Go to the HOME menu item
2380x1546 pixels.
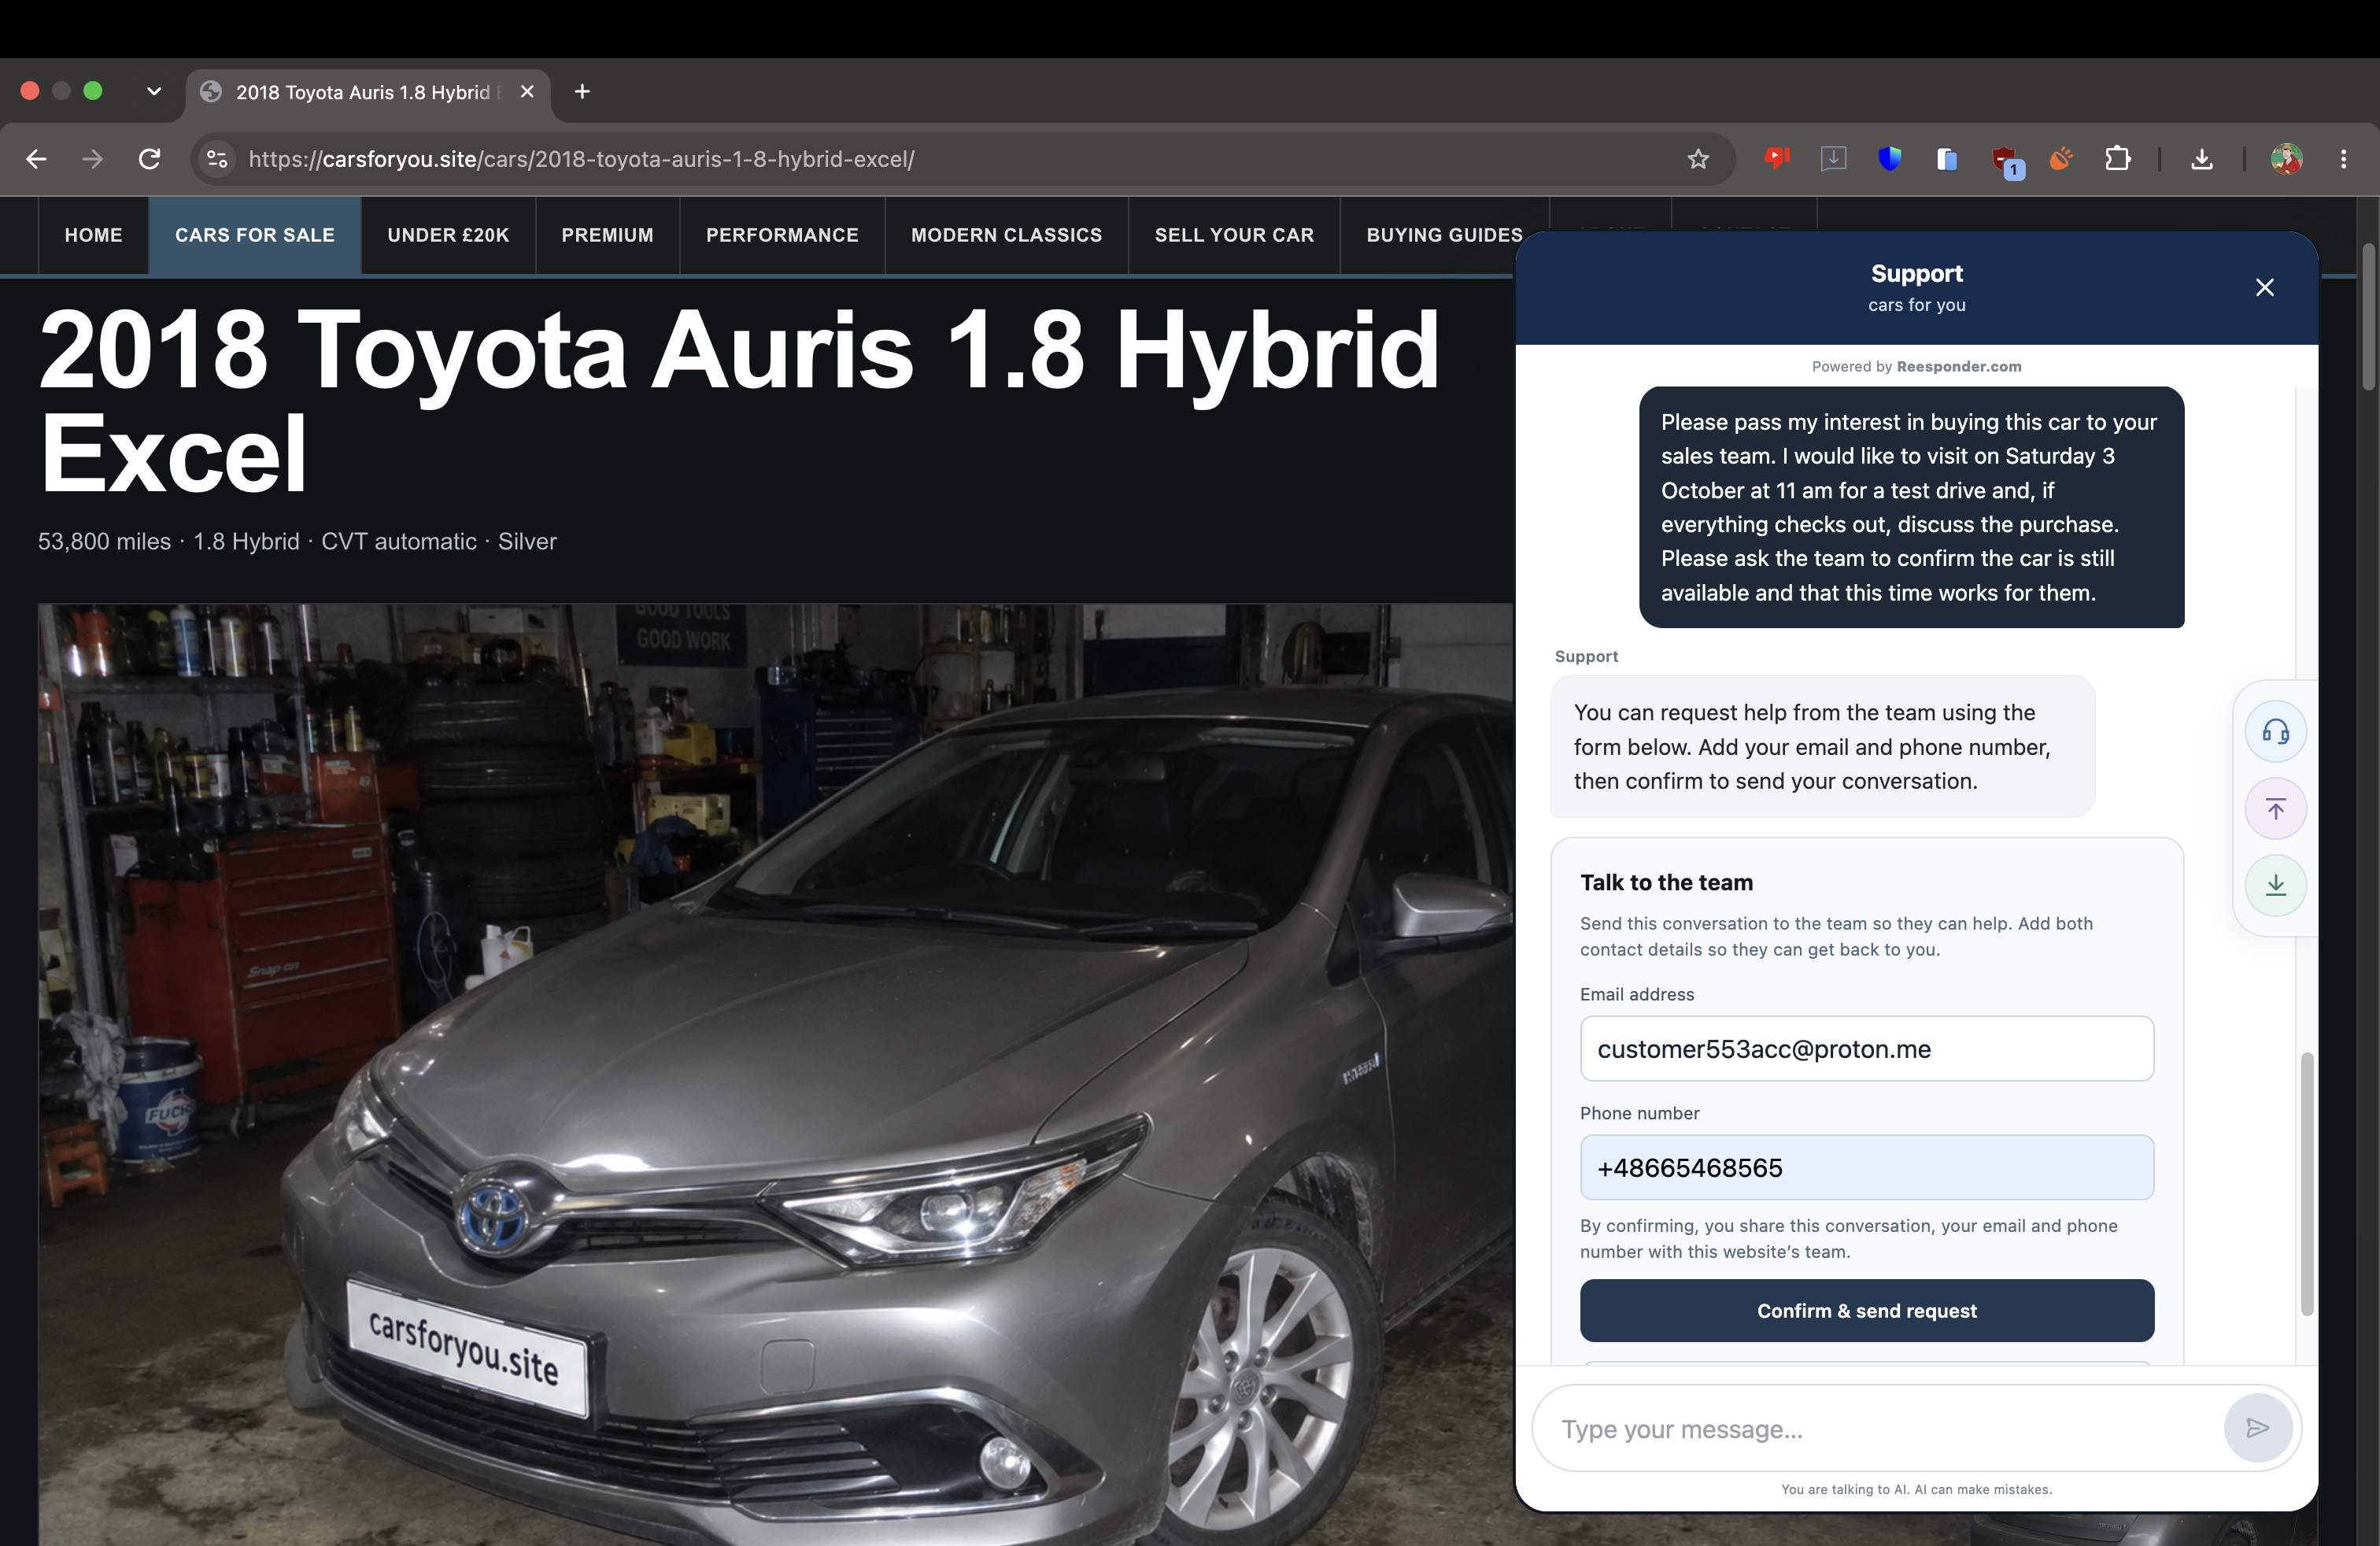94,235
